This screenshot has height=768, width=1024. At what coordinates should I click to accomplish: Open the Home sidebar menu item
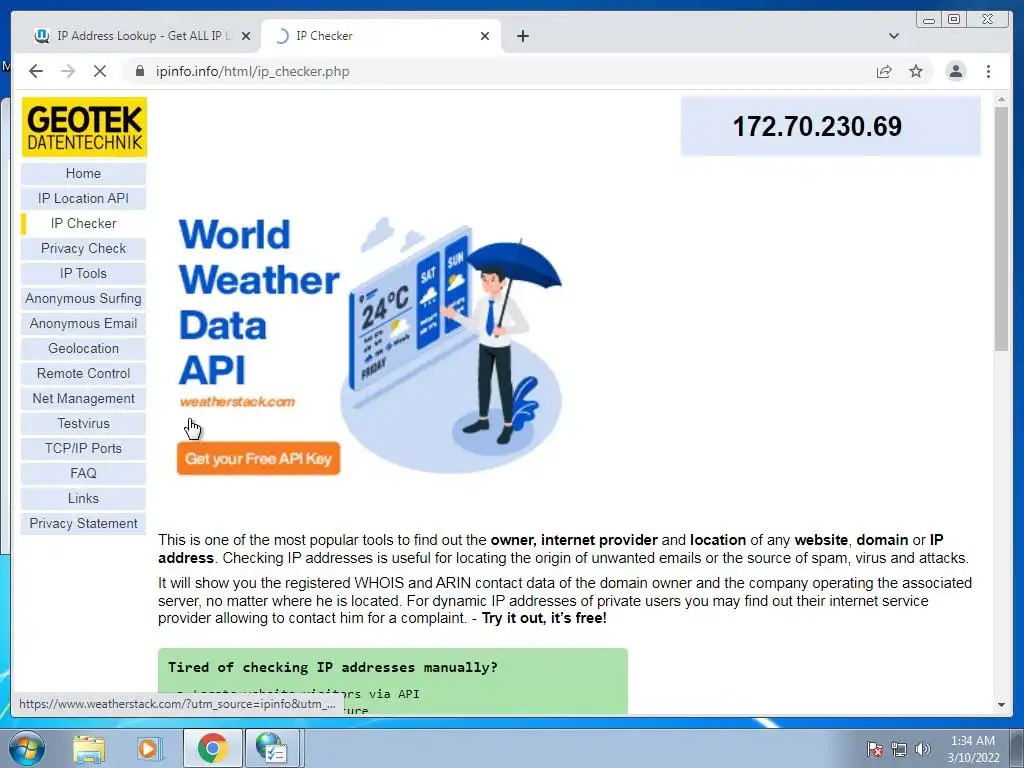tap(83, 174)
